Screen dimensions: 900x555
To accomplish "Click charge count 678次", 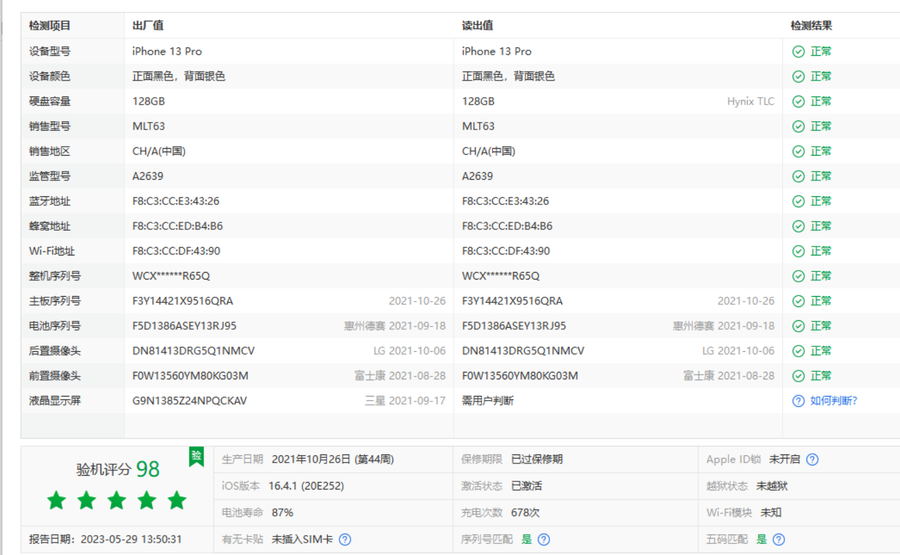I will pos(525,513).
